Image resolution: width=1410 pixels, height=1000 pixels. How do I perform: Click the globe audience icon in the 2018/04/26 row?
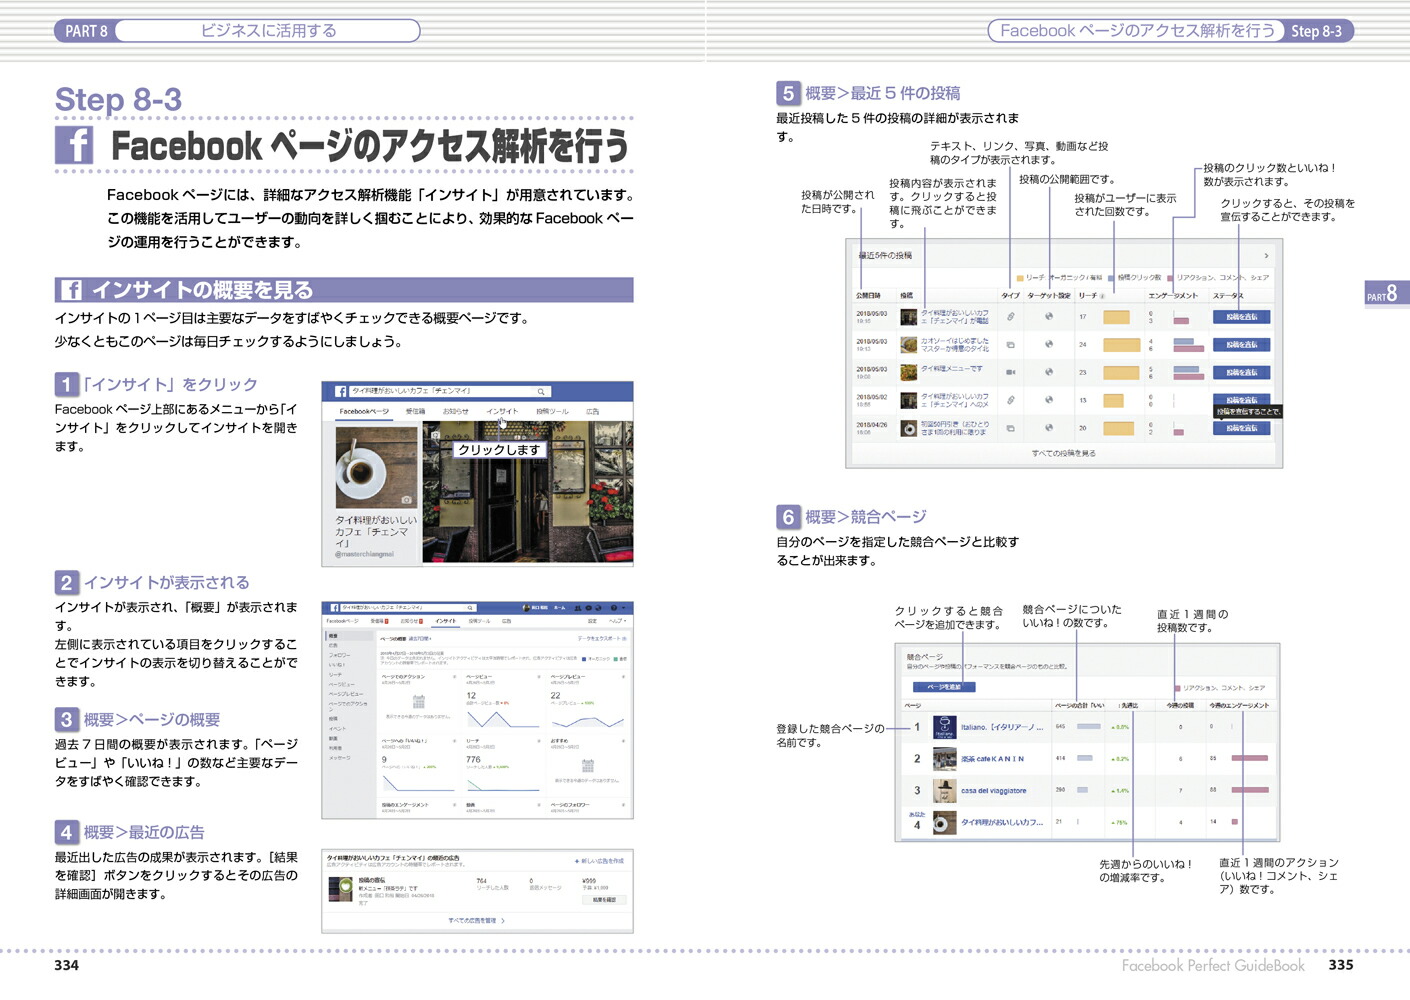[x=1049, y=427]
